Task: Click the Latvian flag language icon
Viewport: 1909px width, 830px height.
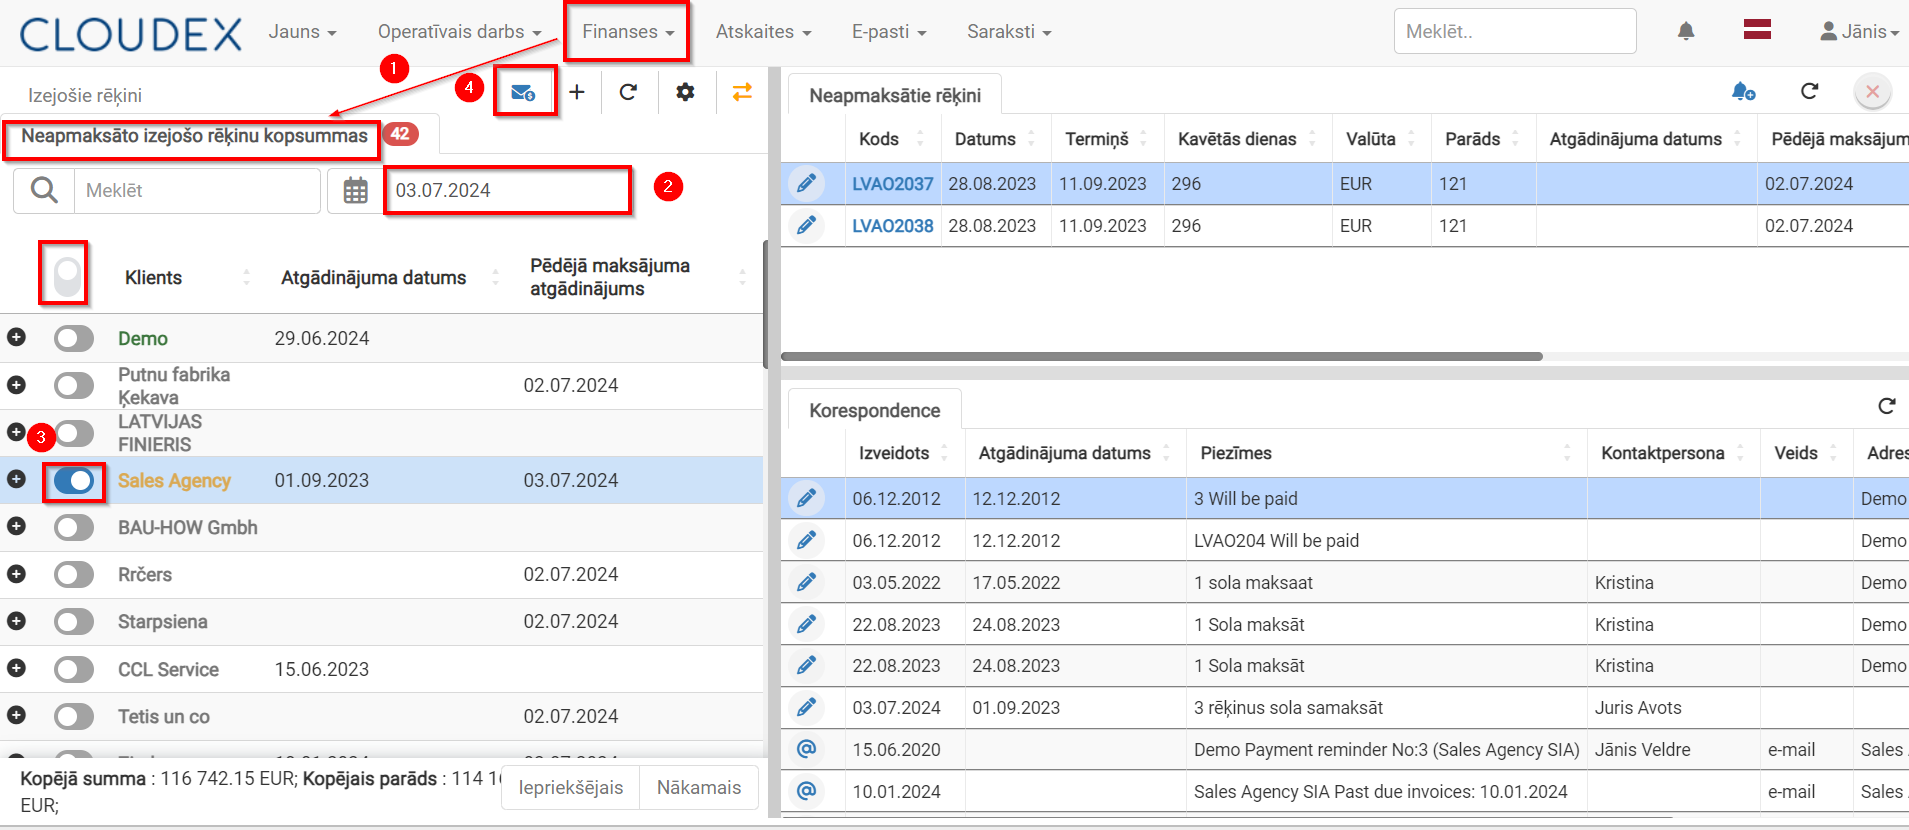Action: (x=1757, y=30)
